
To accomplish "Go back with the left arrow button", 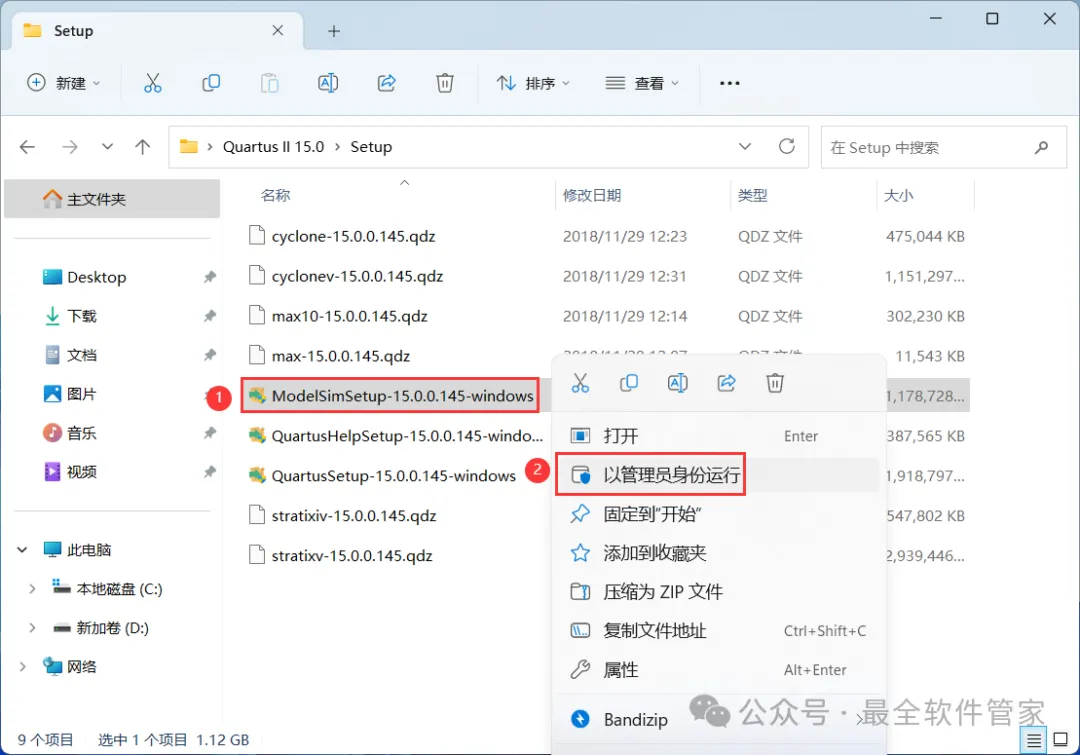I will point(28,147).
